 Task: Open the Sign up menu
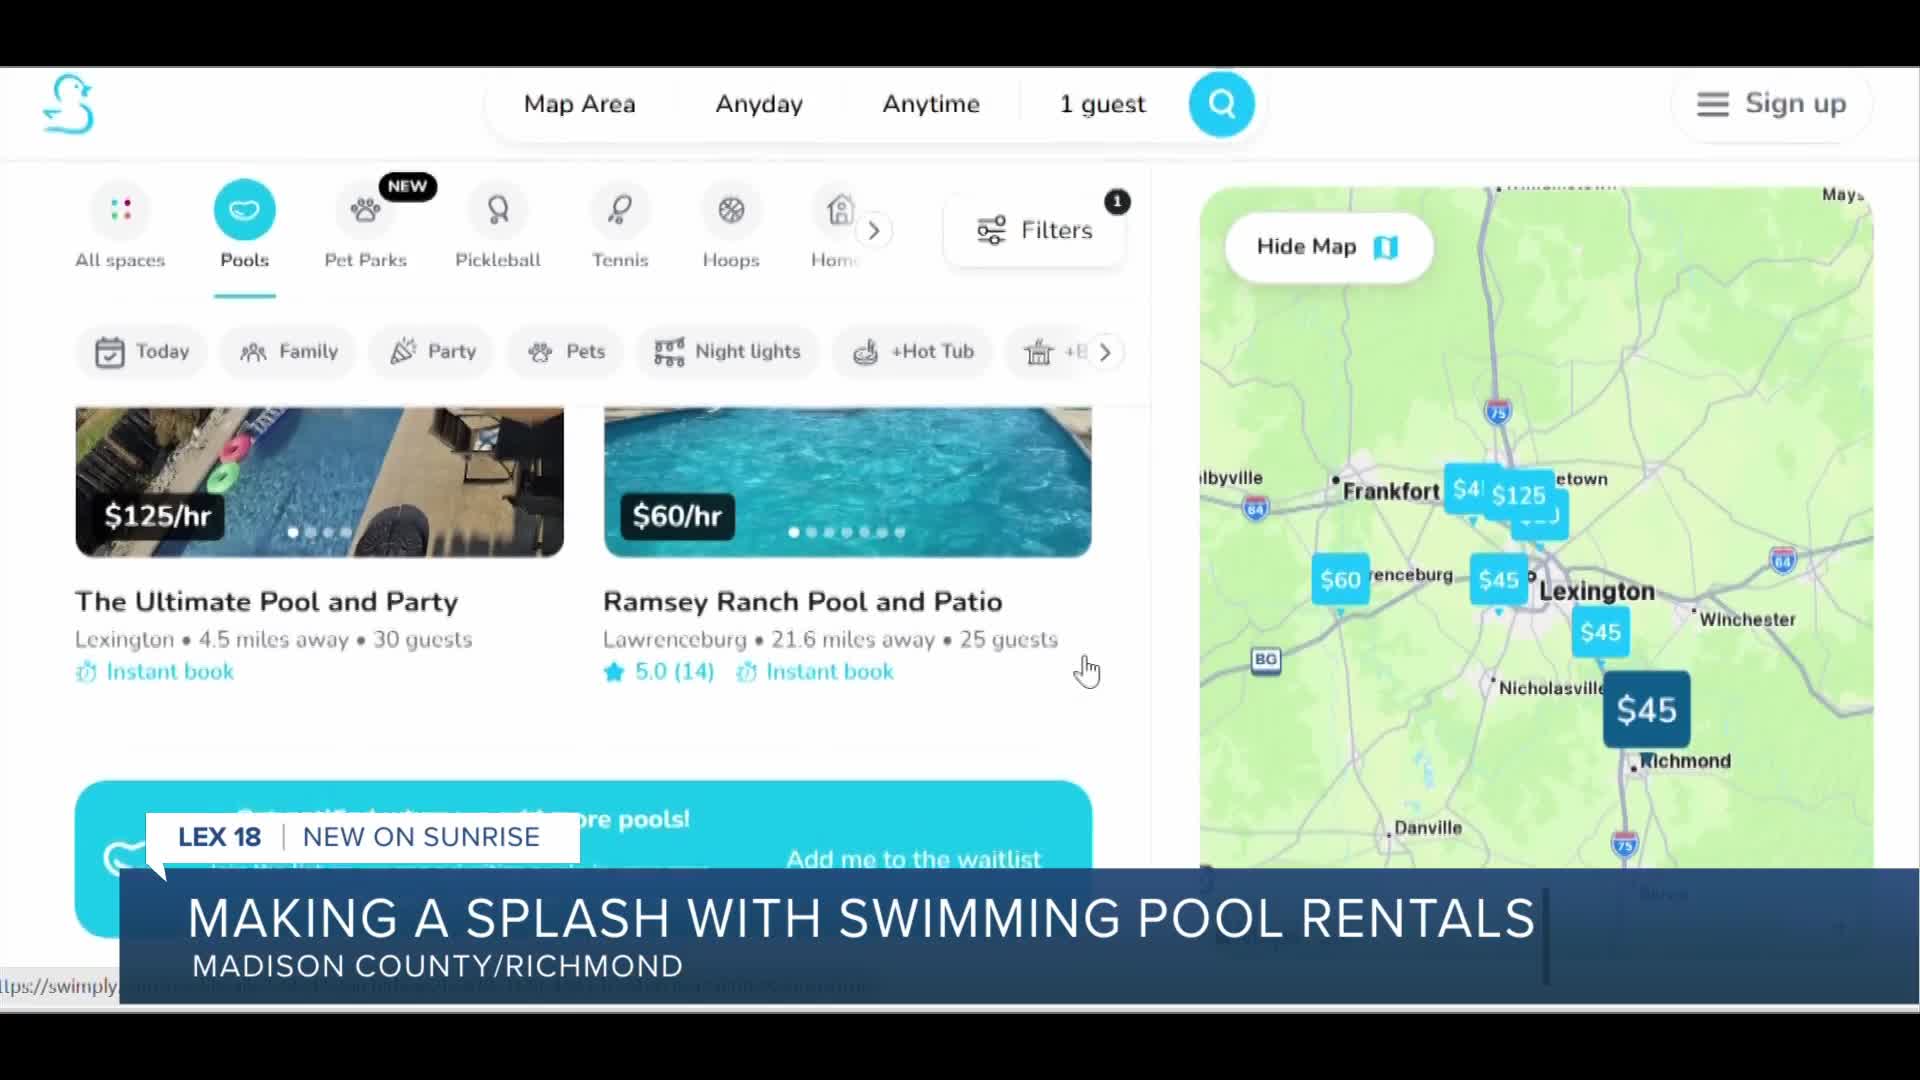(x=1771, y=104)
